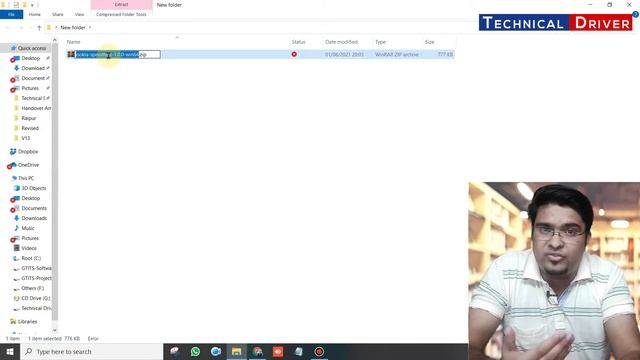
Task: Click the Type here to search box
Action: coord(91,351)
